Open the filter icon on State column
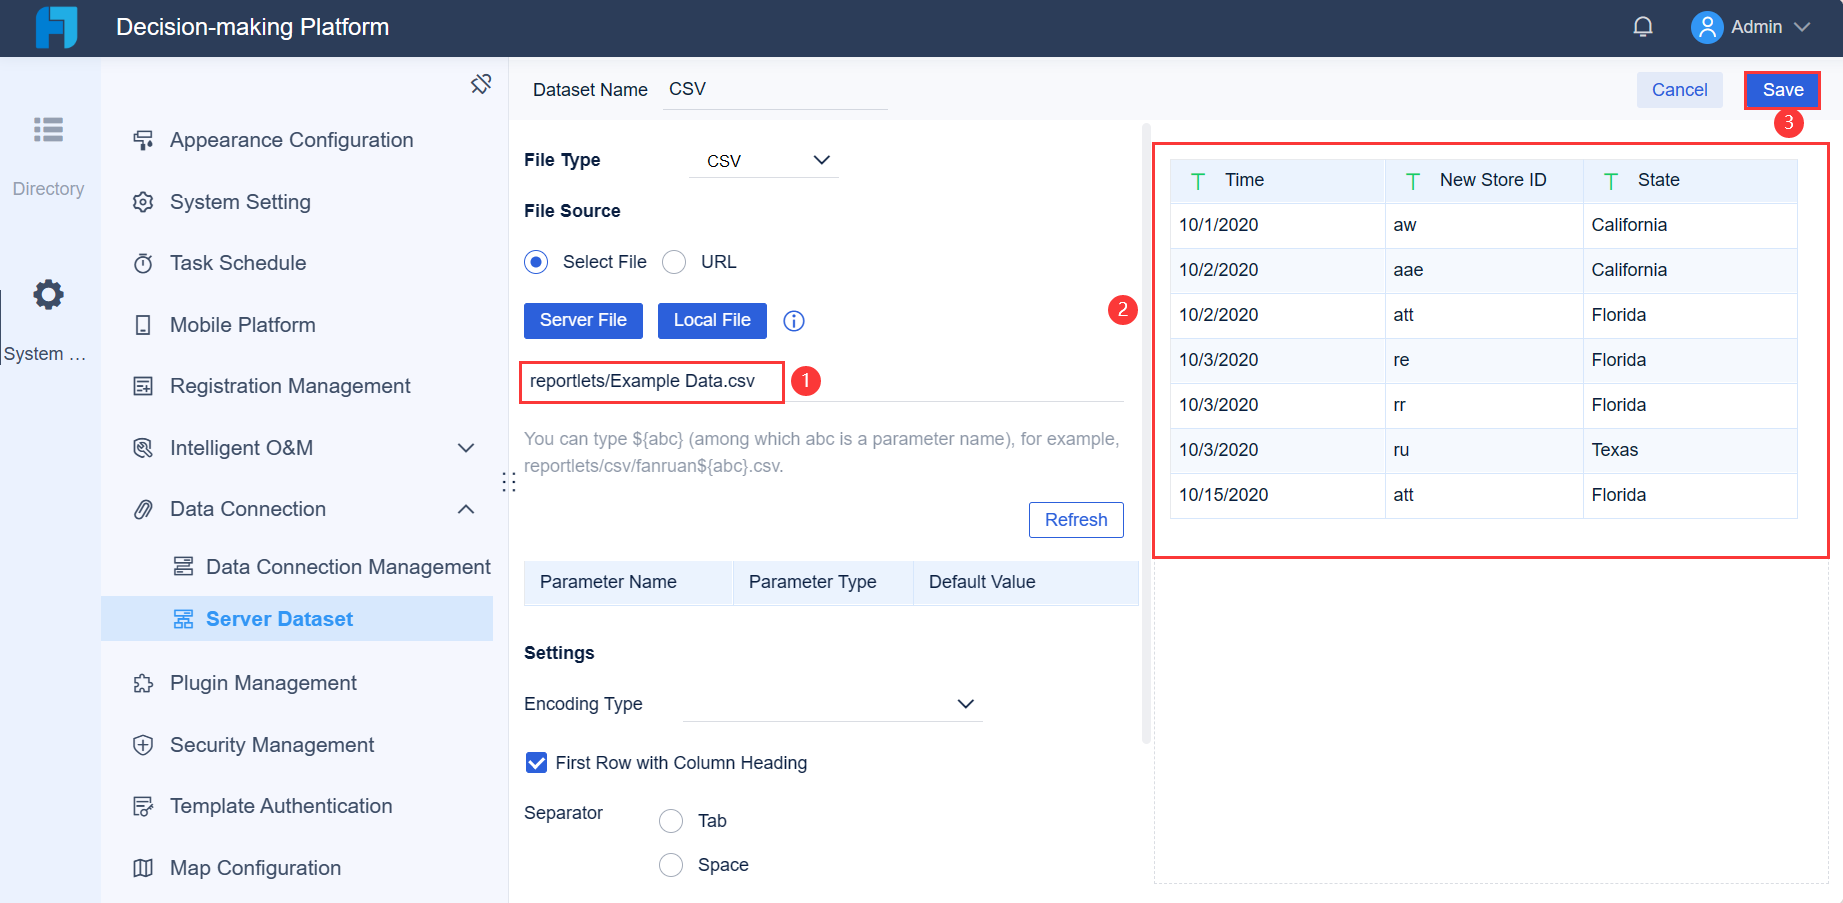 (1611, 181)
